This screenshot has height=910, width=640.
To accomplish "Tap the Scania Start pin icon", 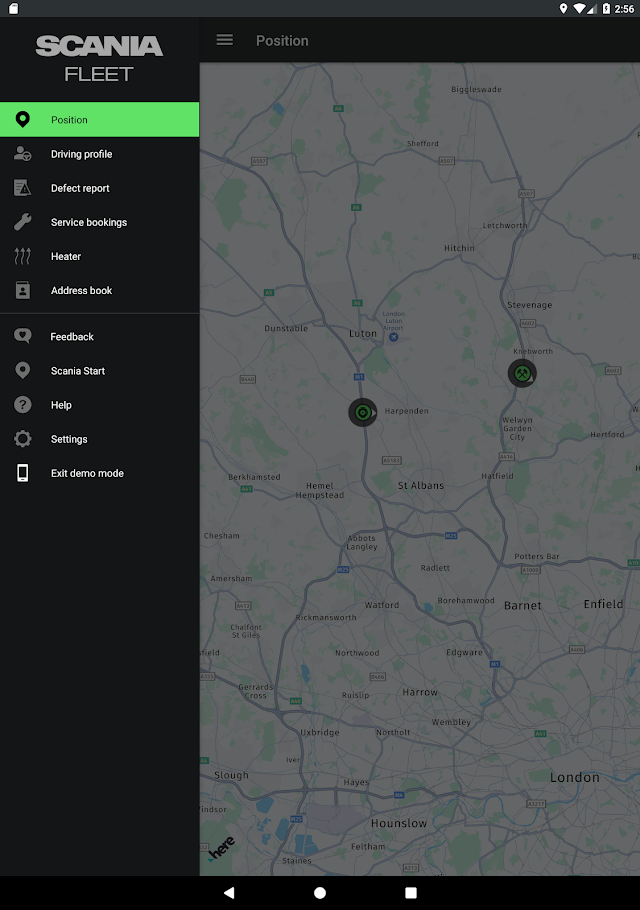I will 23,370.
